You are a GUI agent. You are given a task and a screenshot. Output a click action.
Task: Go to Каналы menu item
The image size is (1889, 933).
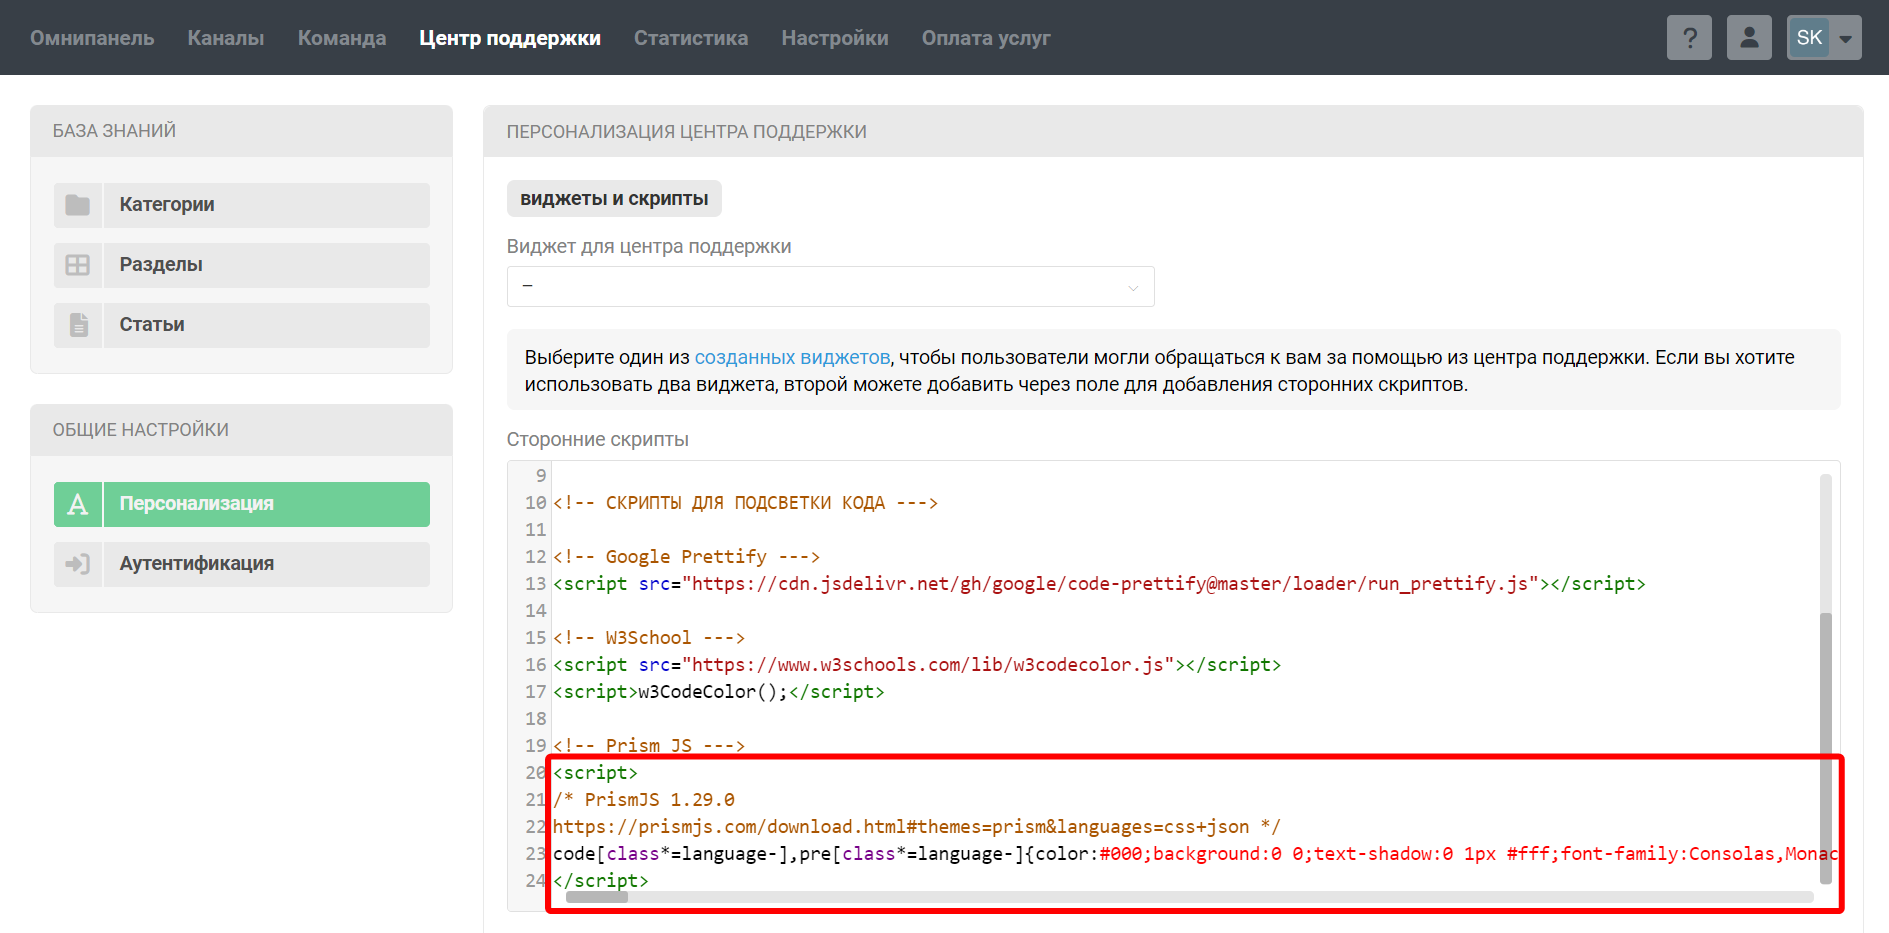pyautogui.click(x=226, y=38)
